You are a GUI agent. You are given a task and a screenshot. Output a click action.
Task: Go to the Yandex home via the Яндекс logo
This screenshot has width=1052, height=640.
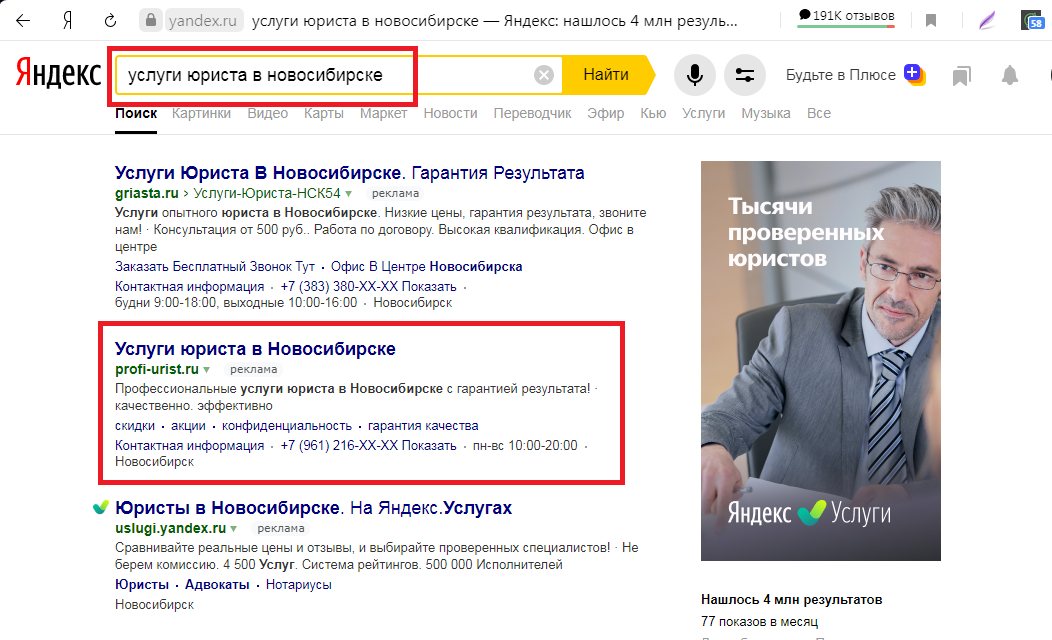[58, 74]
